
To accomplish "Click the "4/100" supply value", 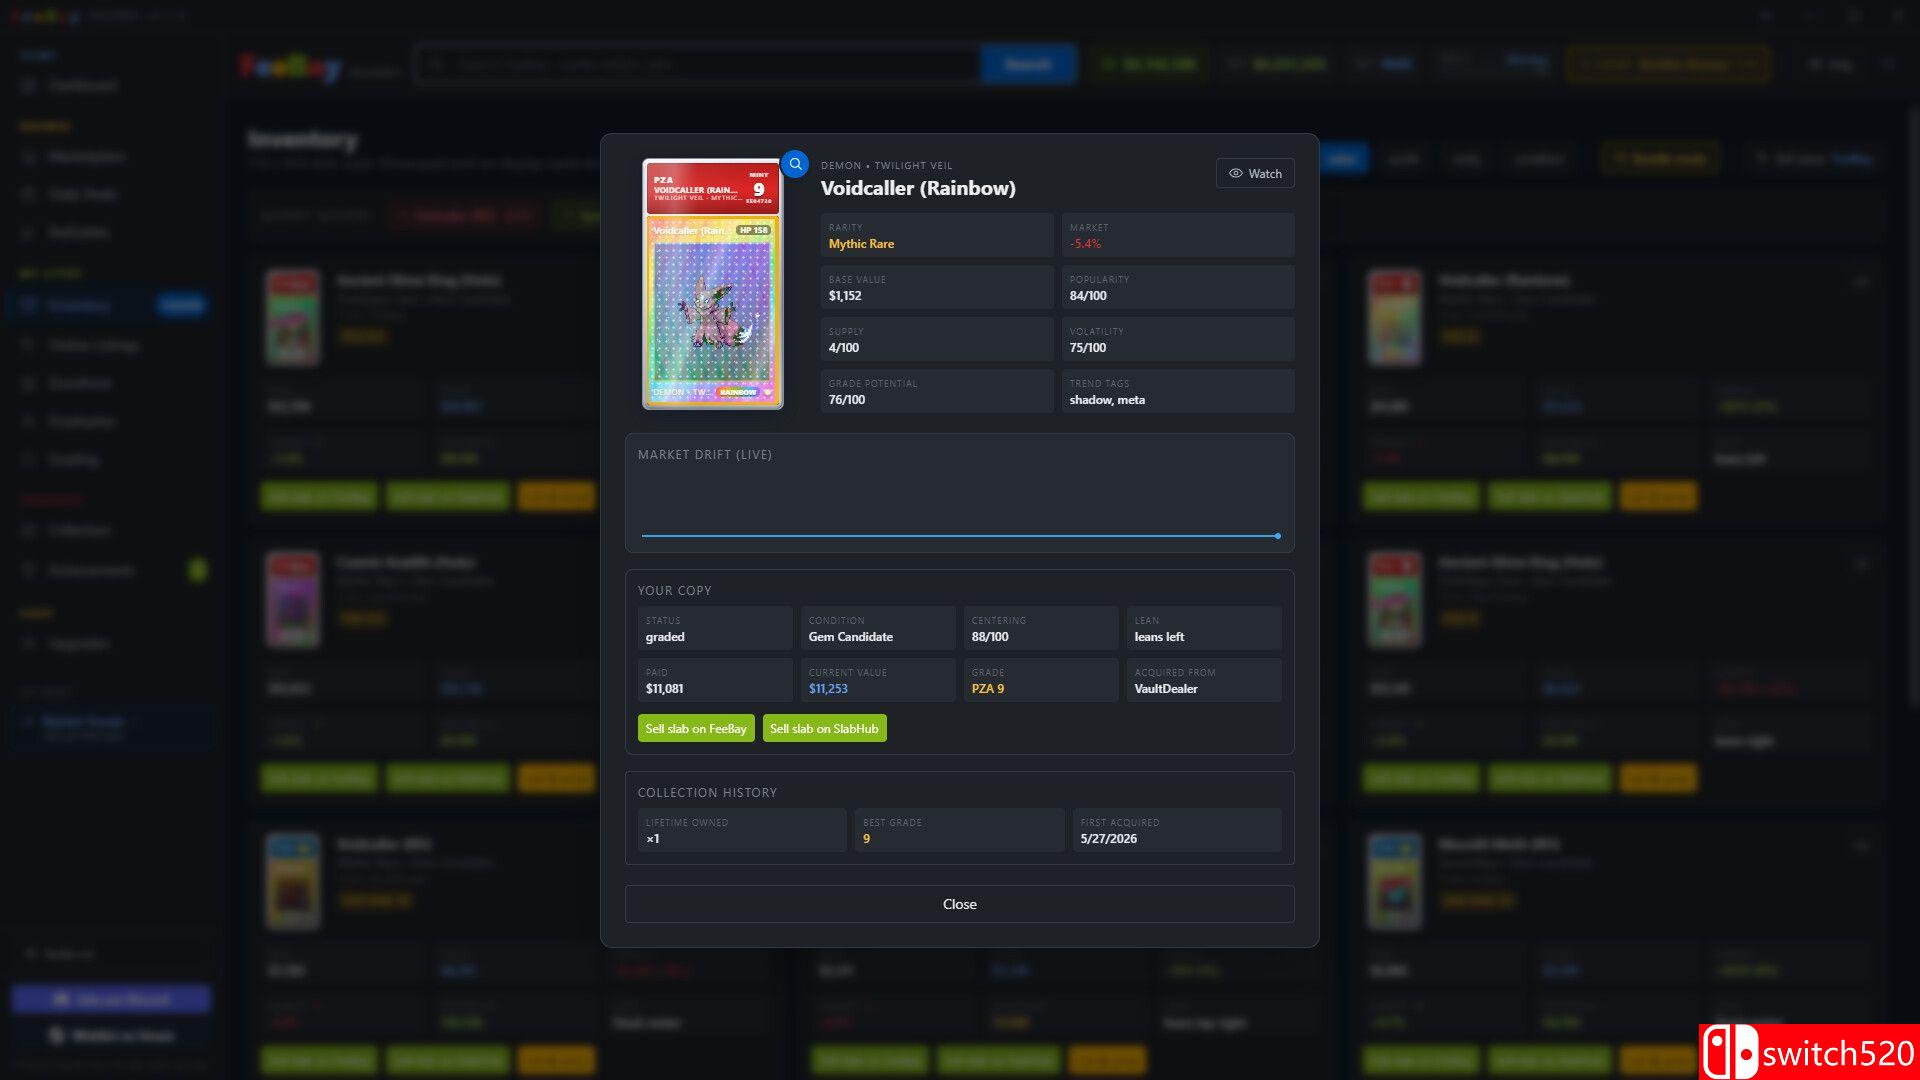I will (x=844, y=348).
